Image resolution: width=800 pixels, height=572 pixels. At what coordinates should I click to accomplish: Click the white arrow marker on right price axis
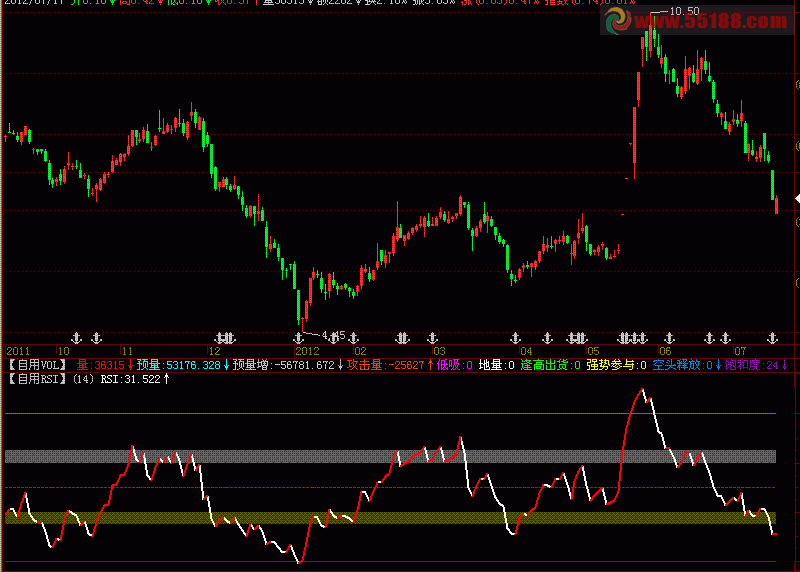tap(797, 199)
